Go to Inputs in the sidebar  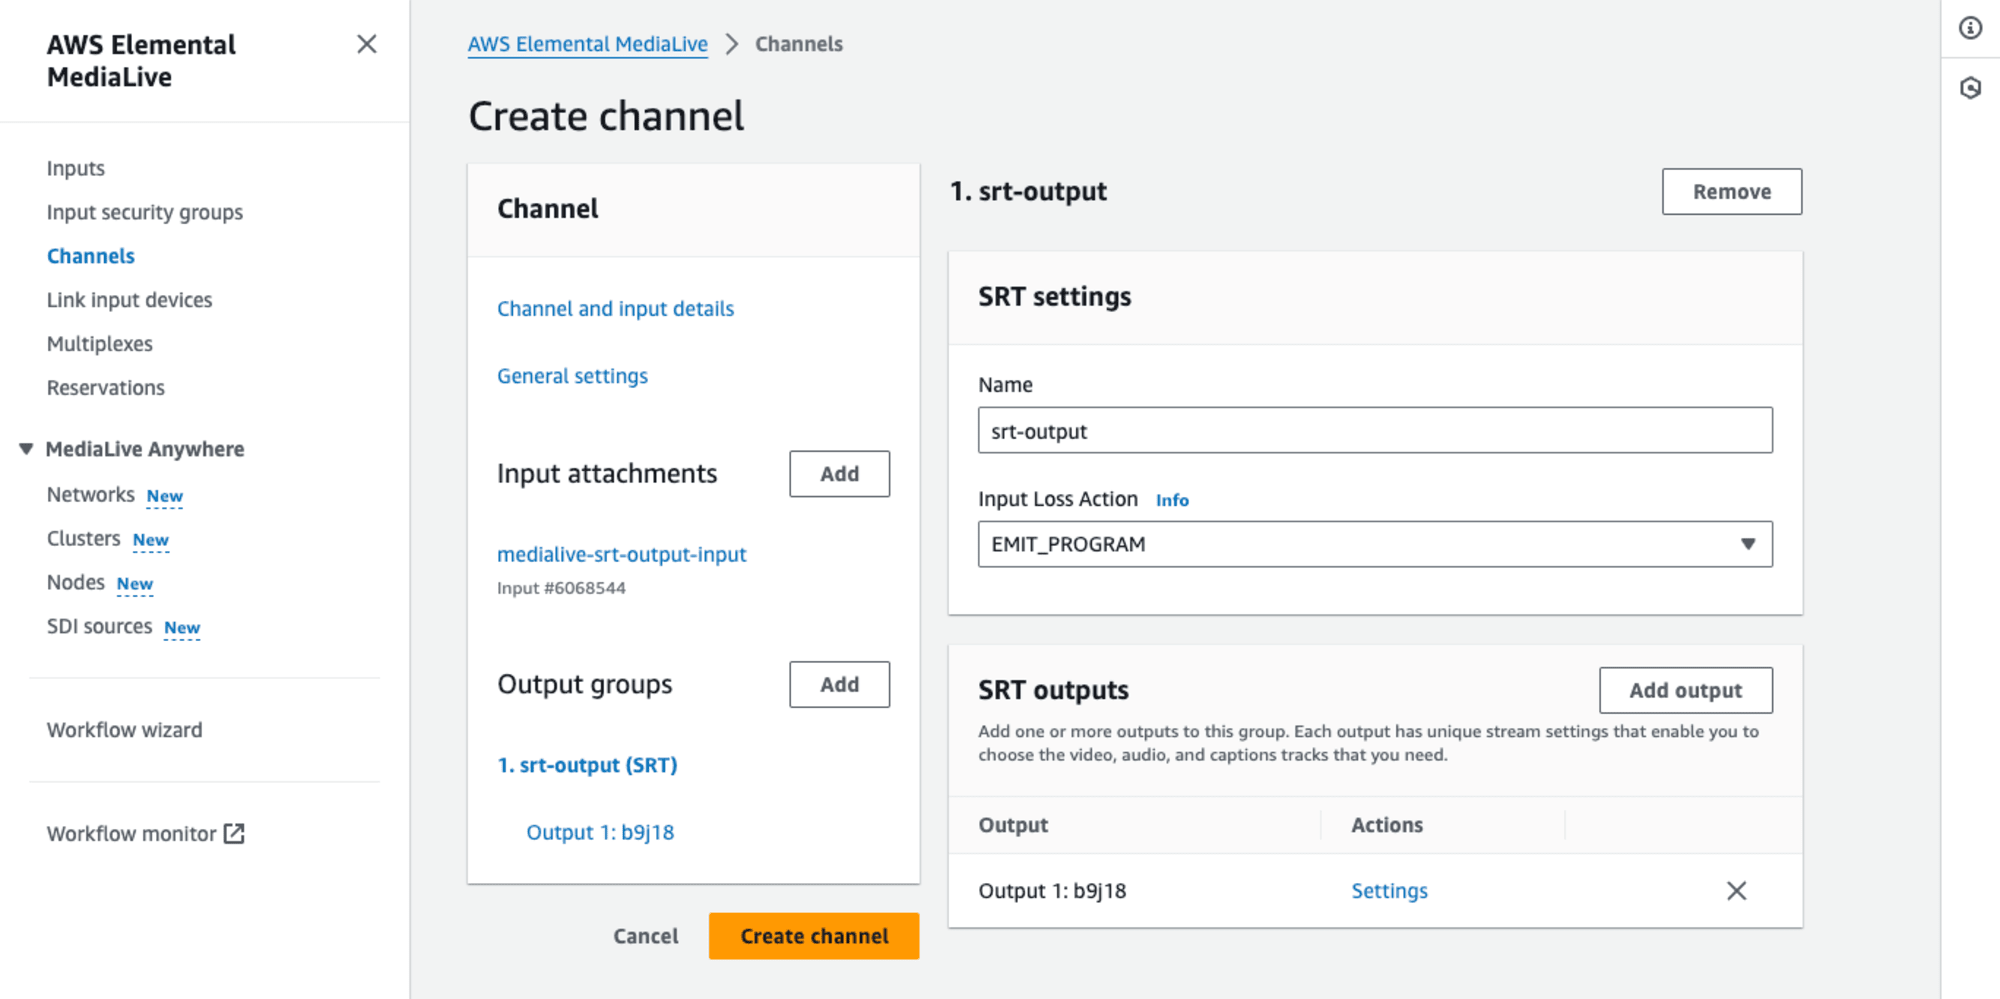[x=76, y=168]
